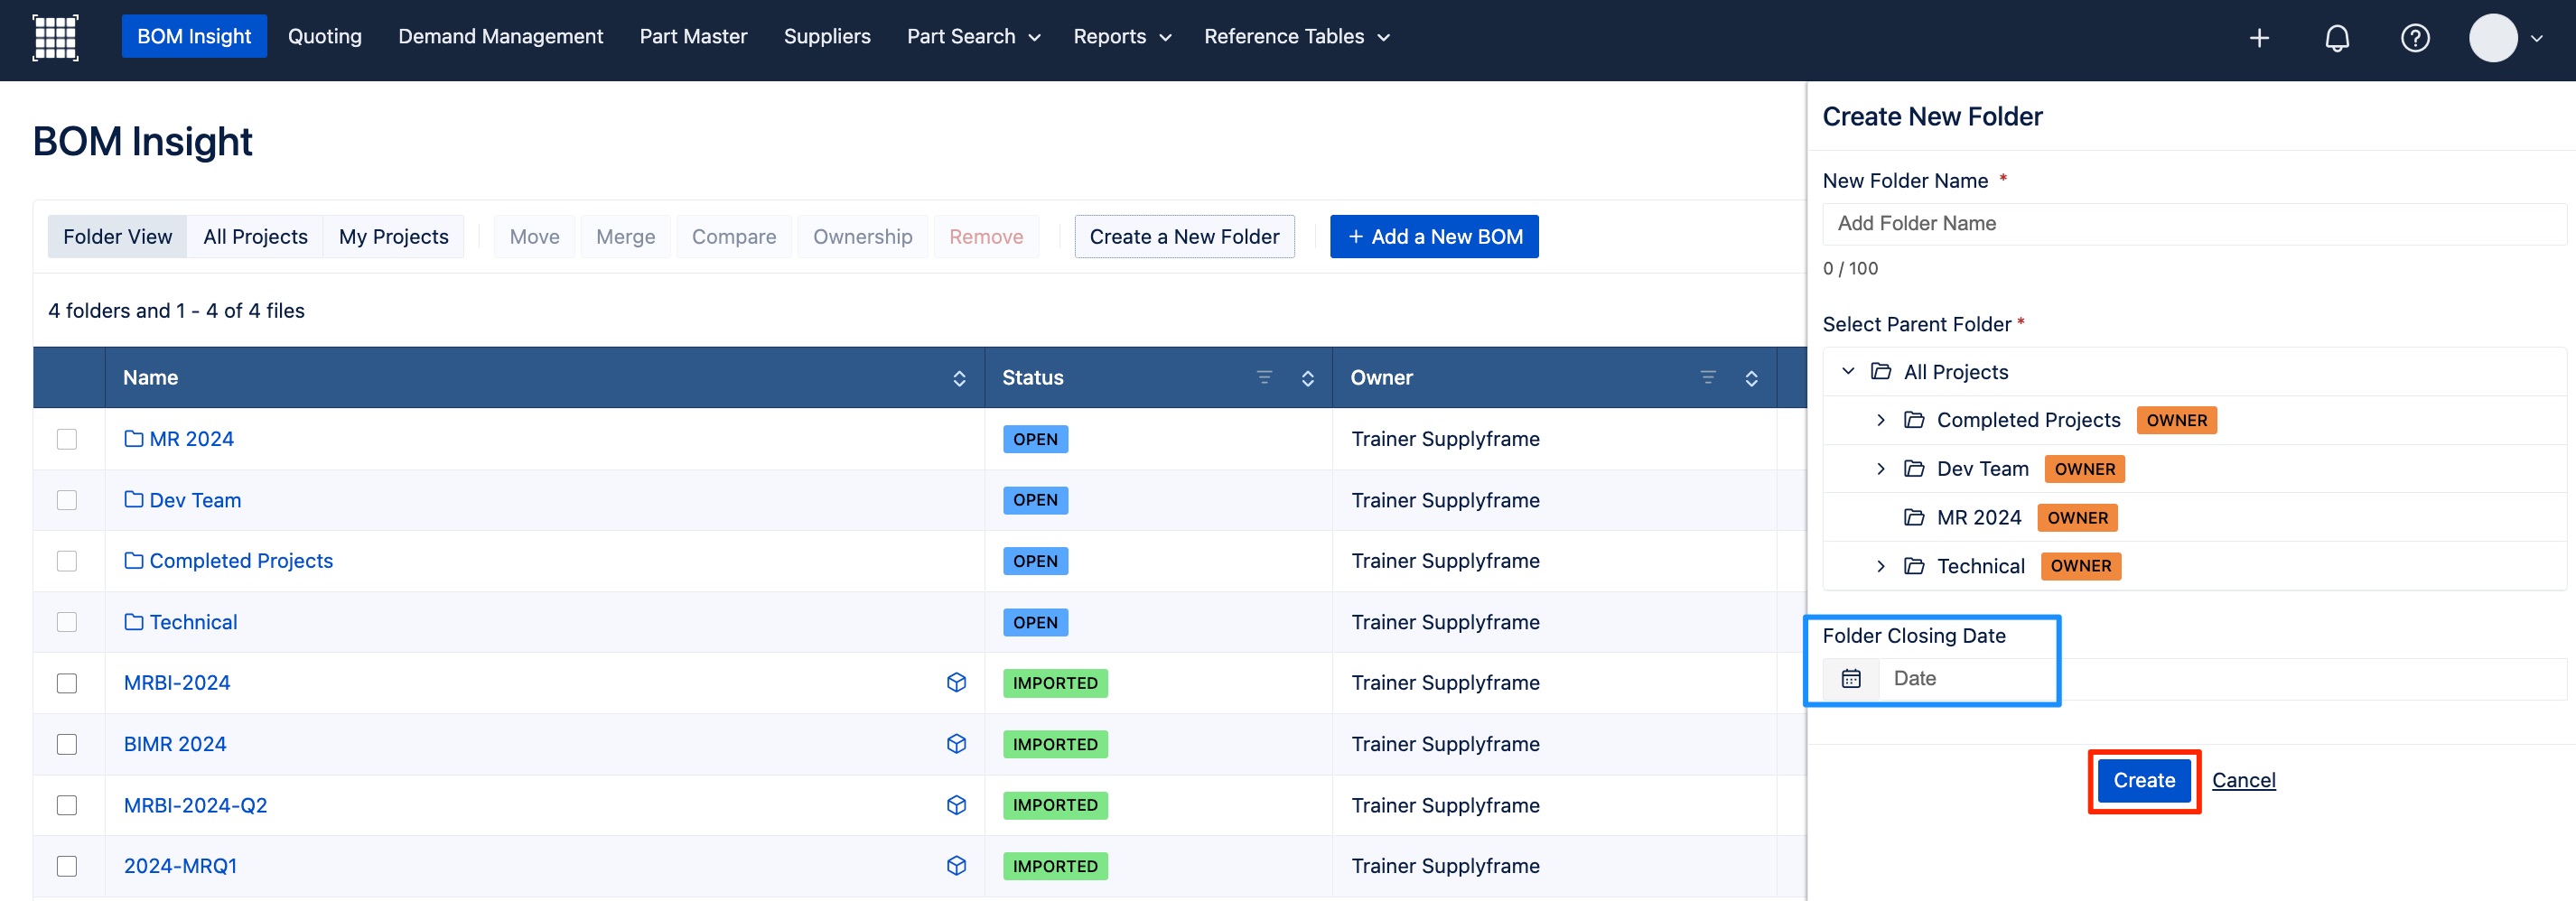The height and width of the screenshot is (901, 2576).
Task: Focus the Add Folder Name input field
Action: point(2194,224)
